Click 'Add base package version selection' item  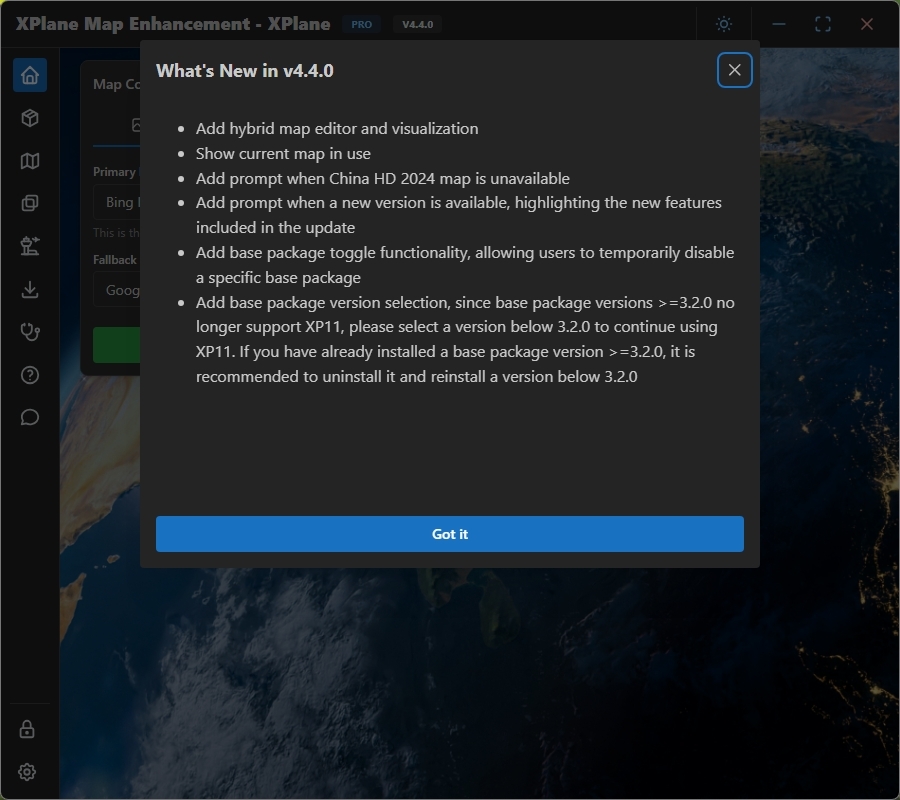(x=465, y=339)
